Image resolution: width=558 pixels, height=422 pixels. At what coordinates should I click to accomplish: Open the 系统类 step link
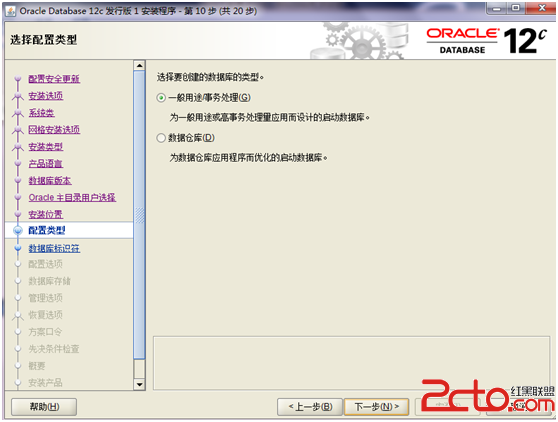click(41, 113)
